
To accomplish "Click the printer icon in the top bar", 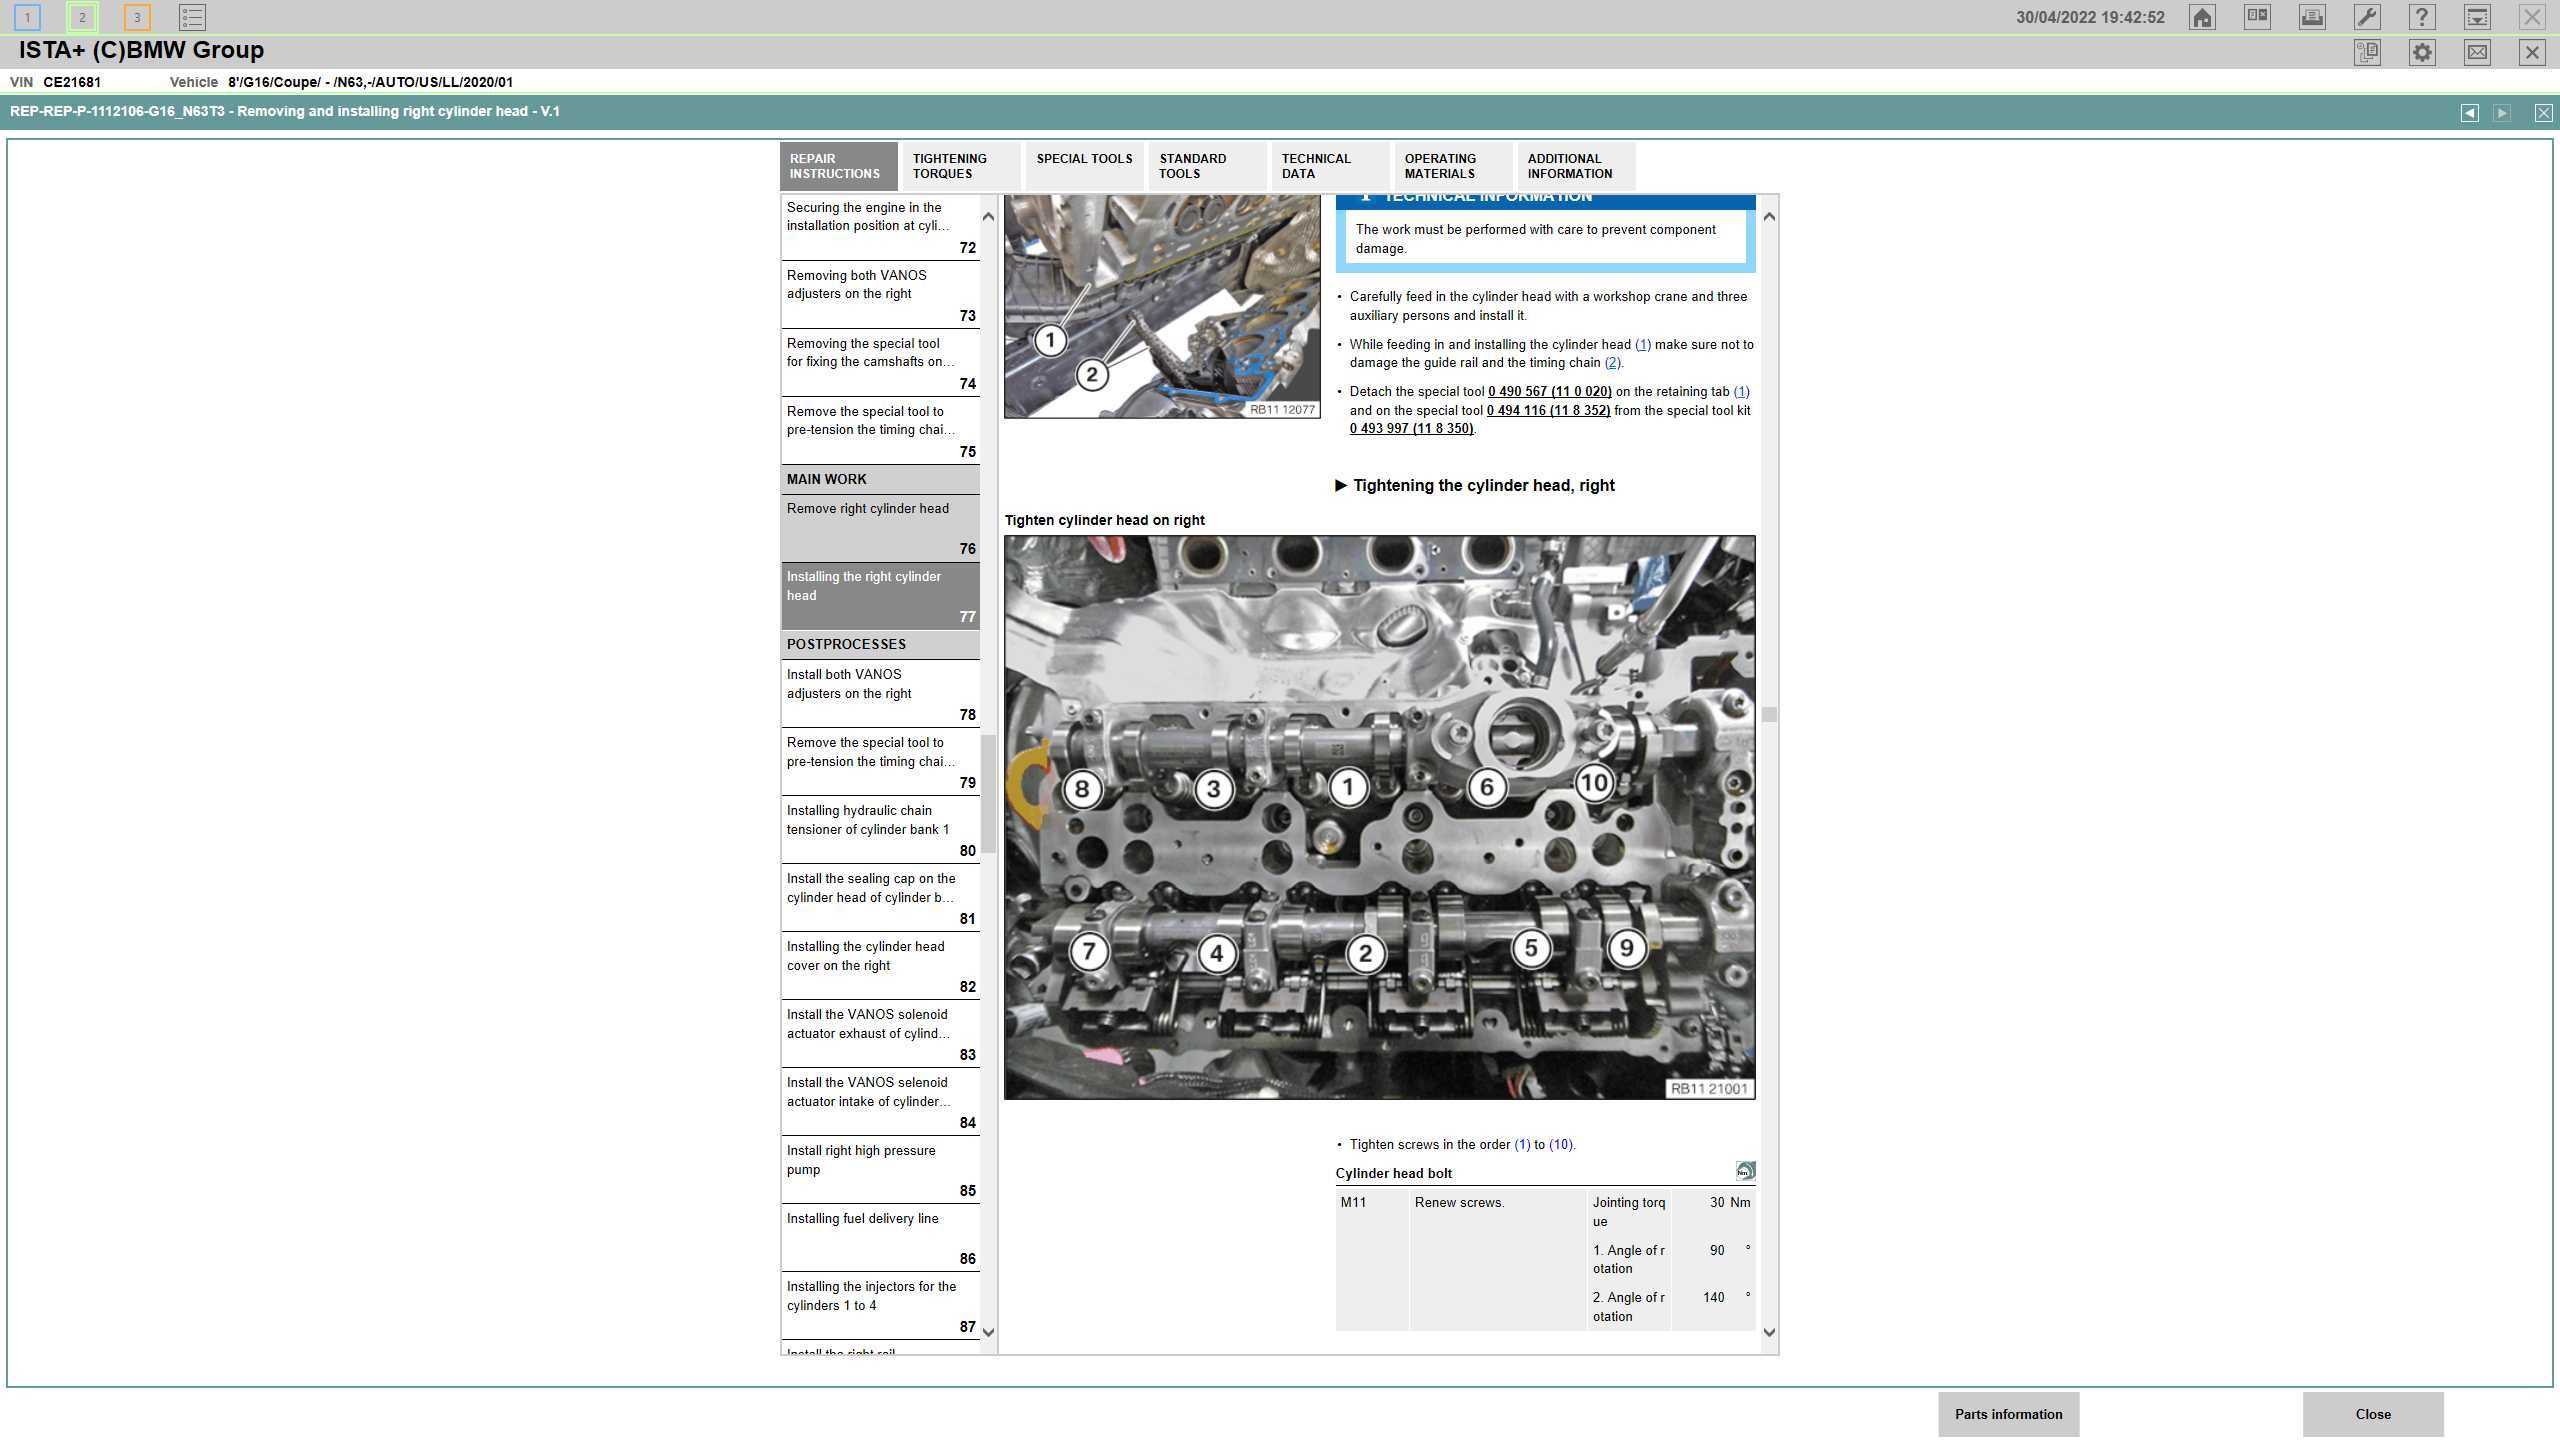I will pyautogui.click(x=2312, y=17).
